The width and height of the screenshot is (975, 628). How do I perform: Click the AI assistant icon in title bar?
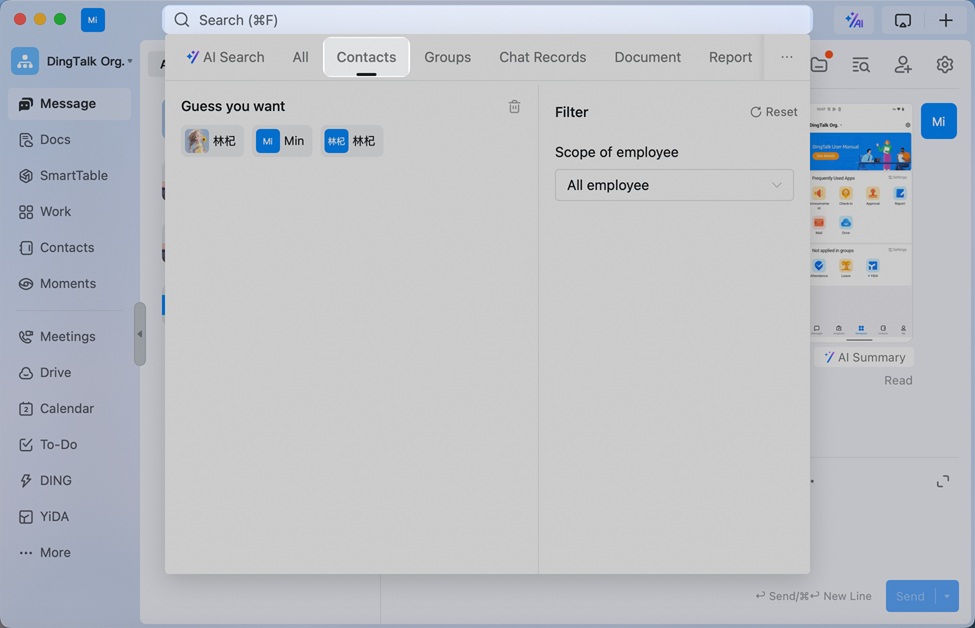[x=854, y=21]
